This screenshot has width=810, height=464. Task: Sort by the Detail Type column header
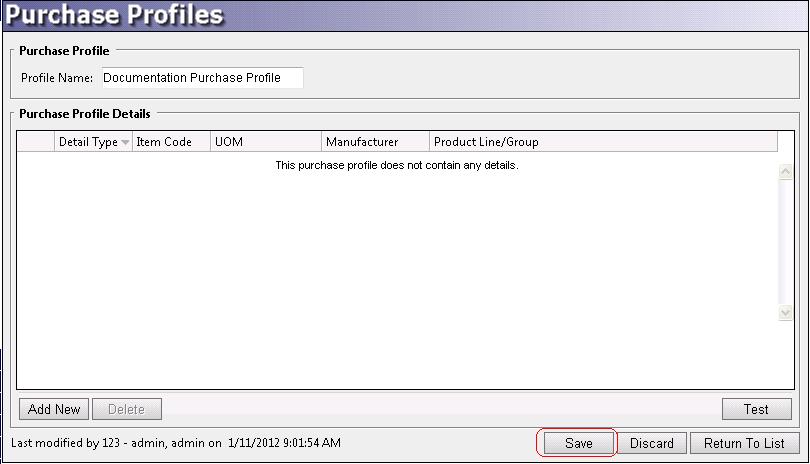click(x=88, y=142)
